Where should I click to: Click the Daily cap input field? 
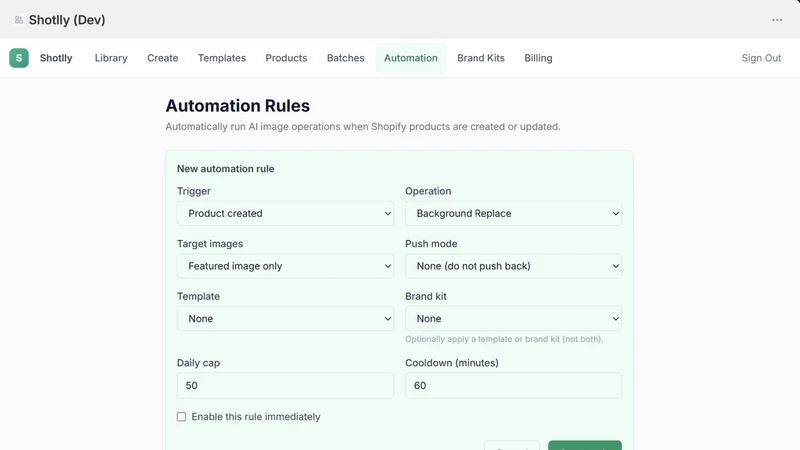[x=285, y=385]
